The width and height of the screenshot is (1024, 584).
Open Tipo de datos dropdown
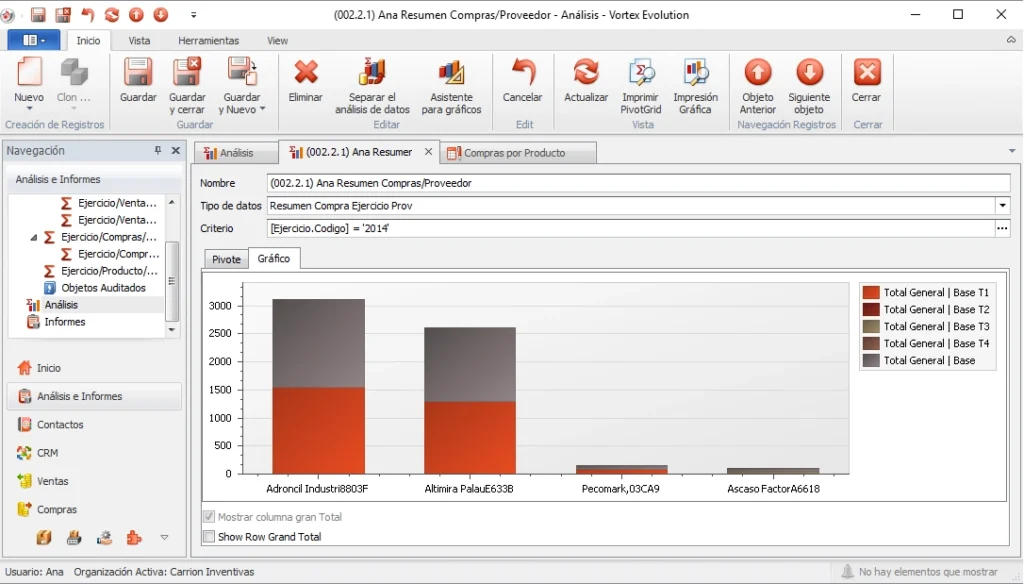click(x=1002, y=206)
